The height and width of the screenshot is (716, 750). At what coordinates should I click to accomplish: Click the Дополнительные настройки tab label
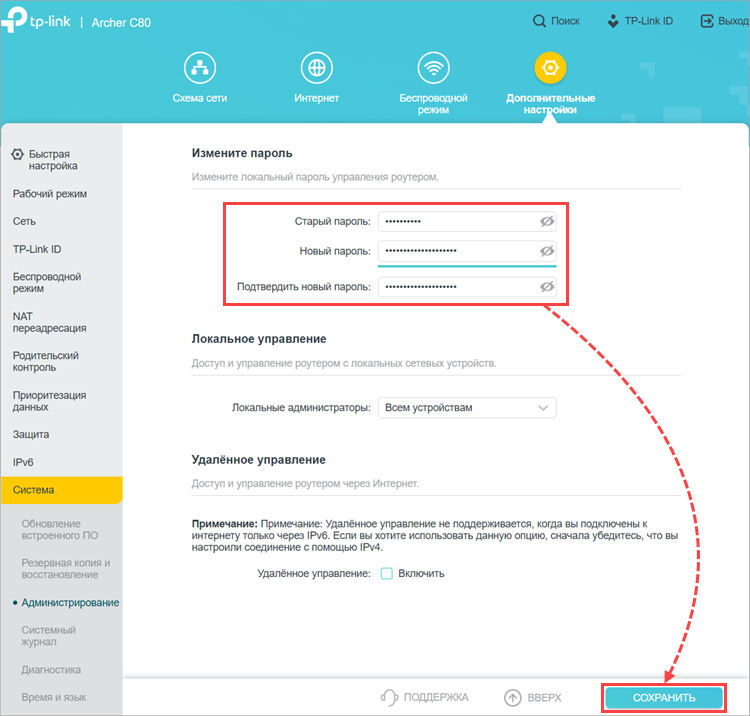(551, 104)
